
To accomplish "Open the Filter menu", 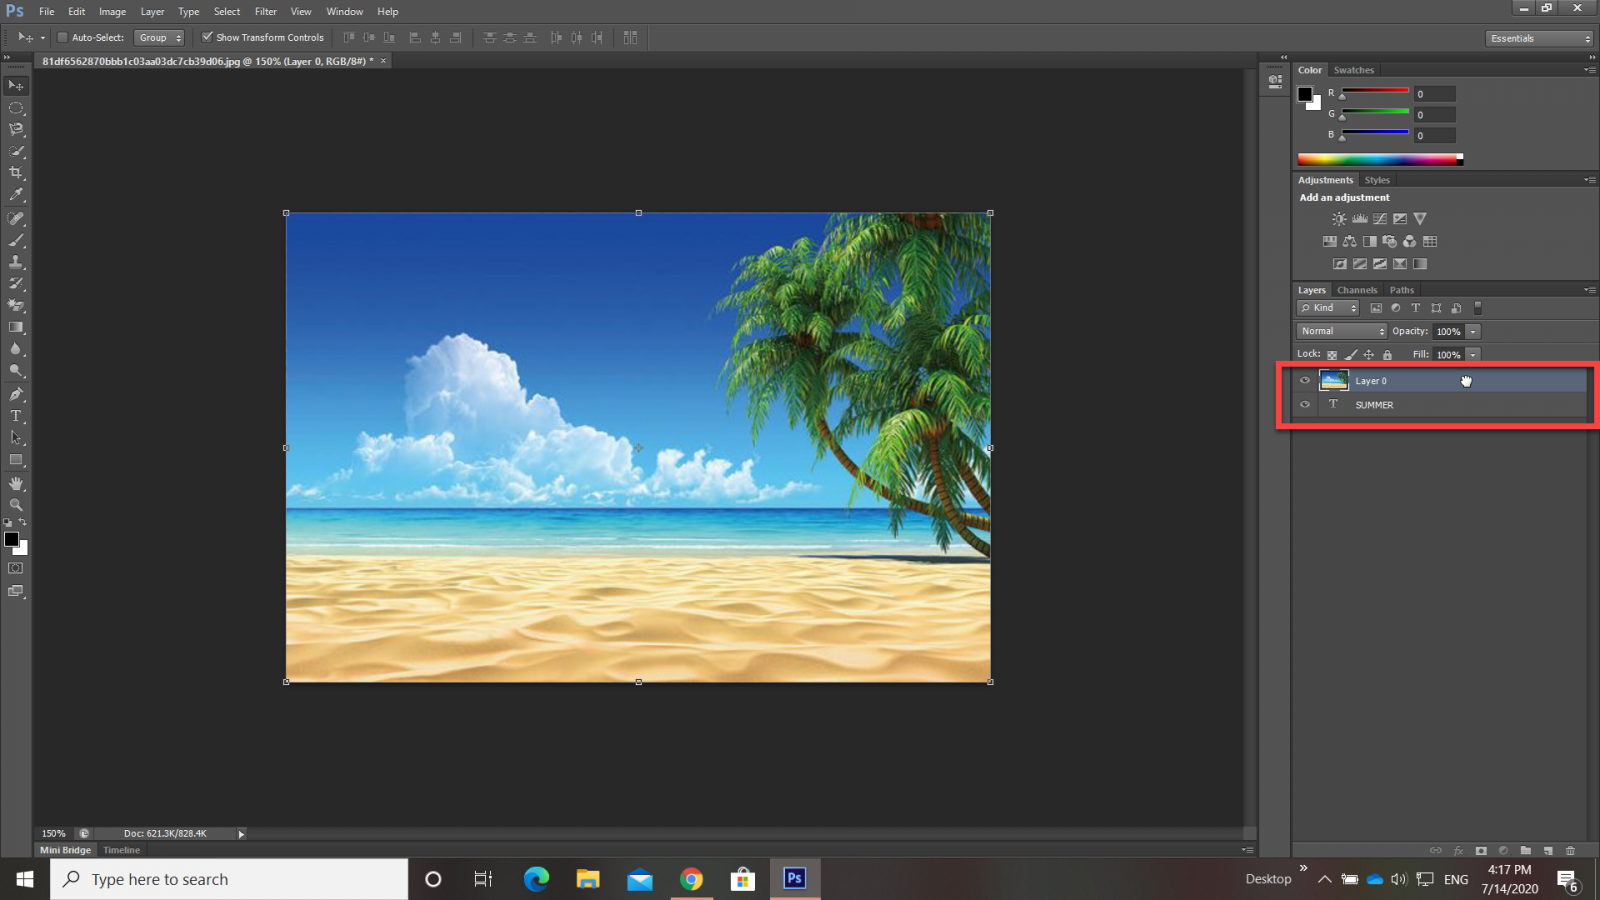I will coord(265,12).
